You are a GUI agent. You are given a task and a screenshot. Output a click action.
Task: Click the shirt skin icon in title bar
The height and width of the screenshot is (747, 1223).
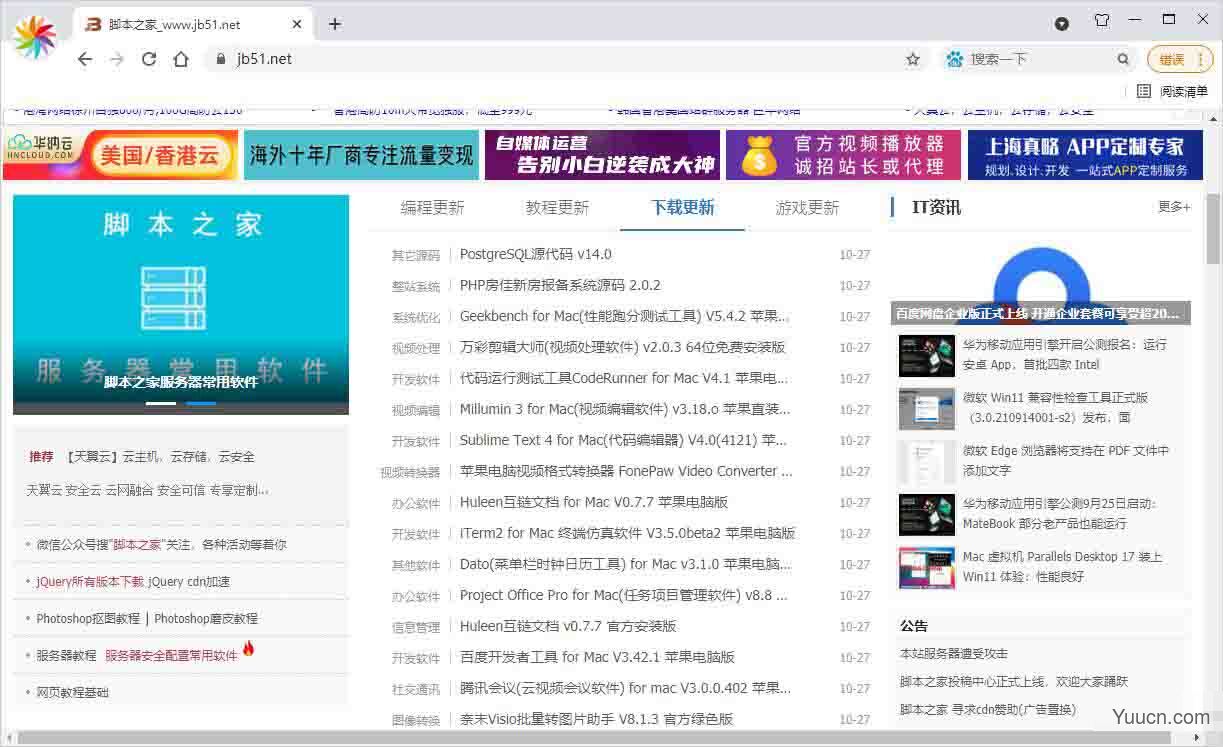[1102, 20]
